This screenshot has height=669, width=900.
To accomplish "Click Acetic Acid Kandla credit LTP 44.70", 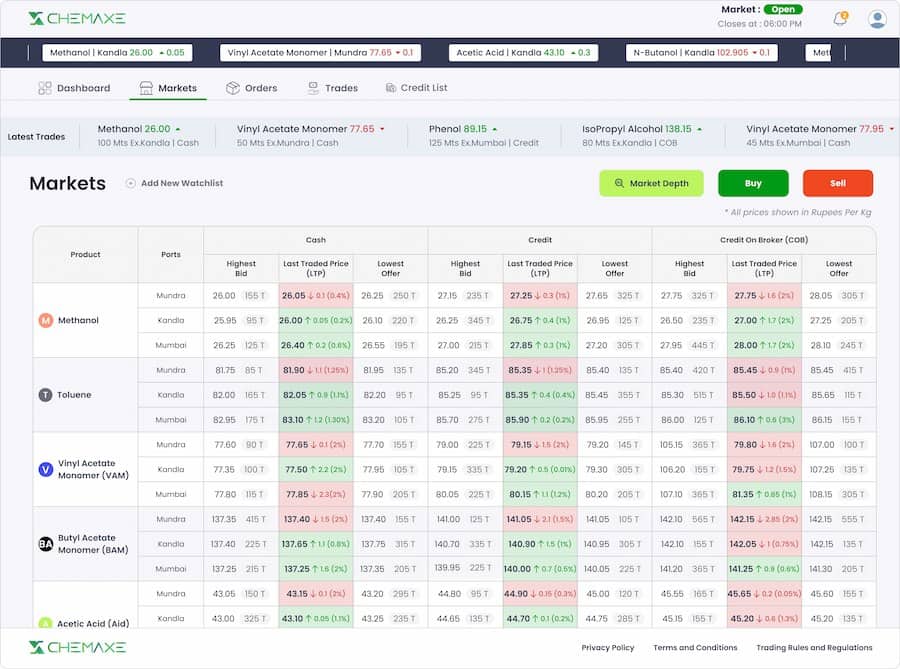I will [540, 619].
